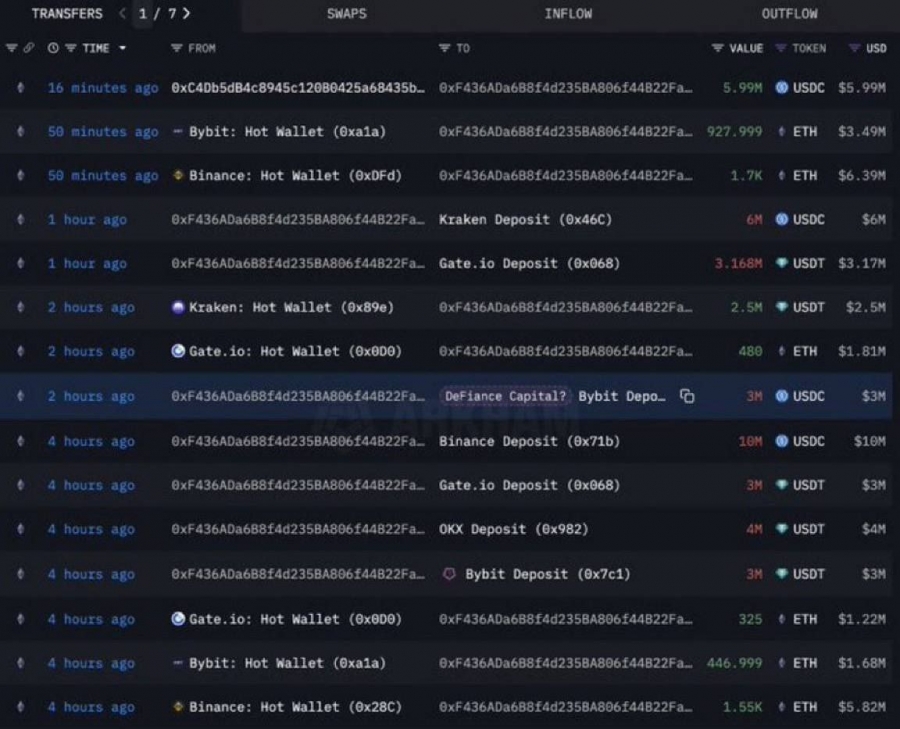Viewport: 900px width, 729px height.
Task: Open the 16 minutes ago transaction
Action: (103, 88)
